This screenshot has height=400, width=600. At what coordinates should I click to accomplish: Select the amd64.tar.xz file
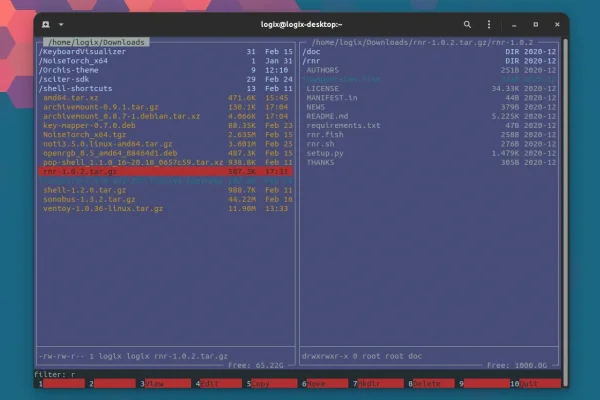(165, 98)
